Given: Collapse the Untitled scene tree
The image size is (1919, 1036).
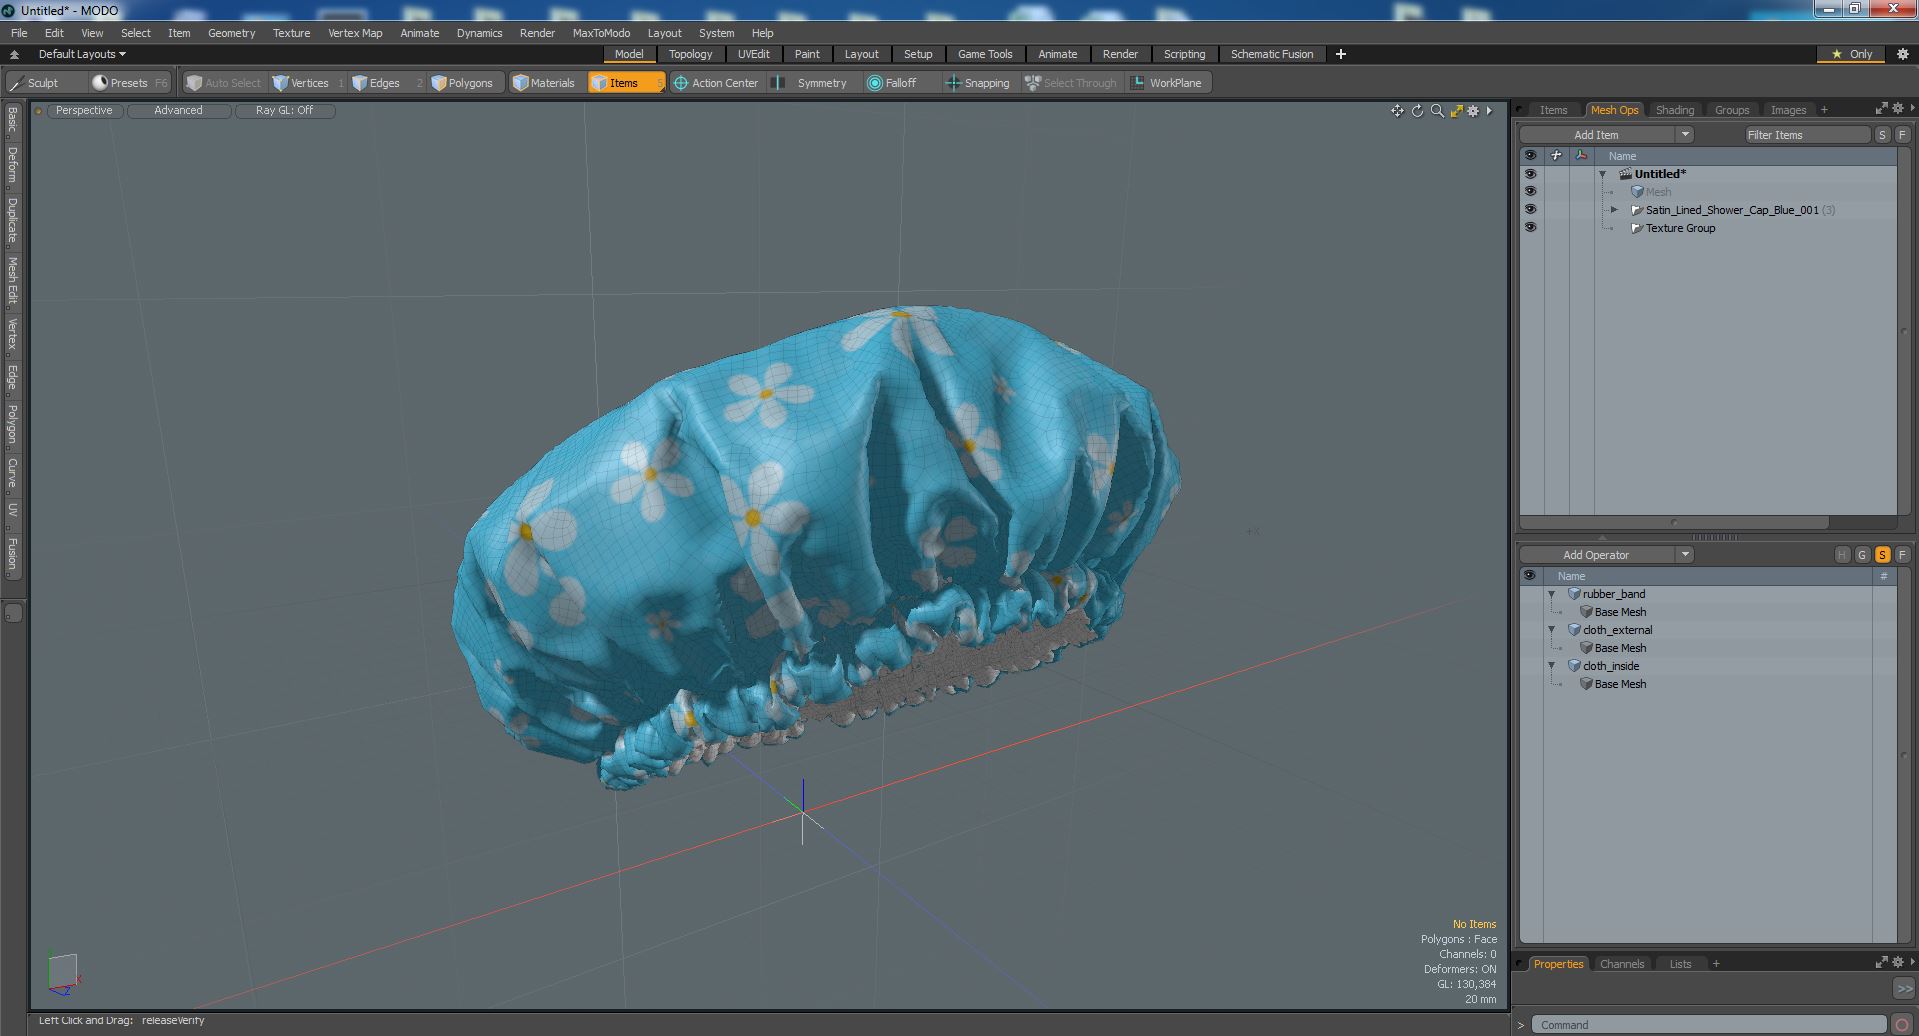Looking at the screenshot, I should click(x=1603, y=174).
